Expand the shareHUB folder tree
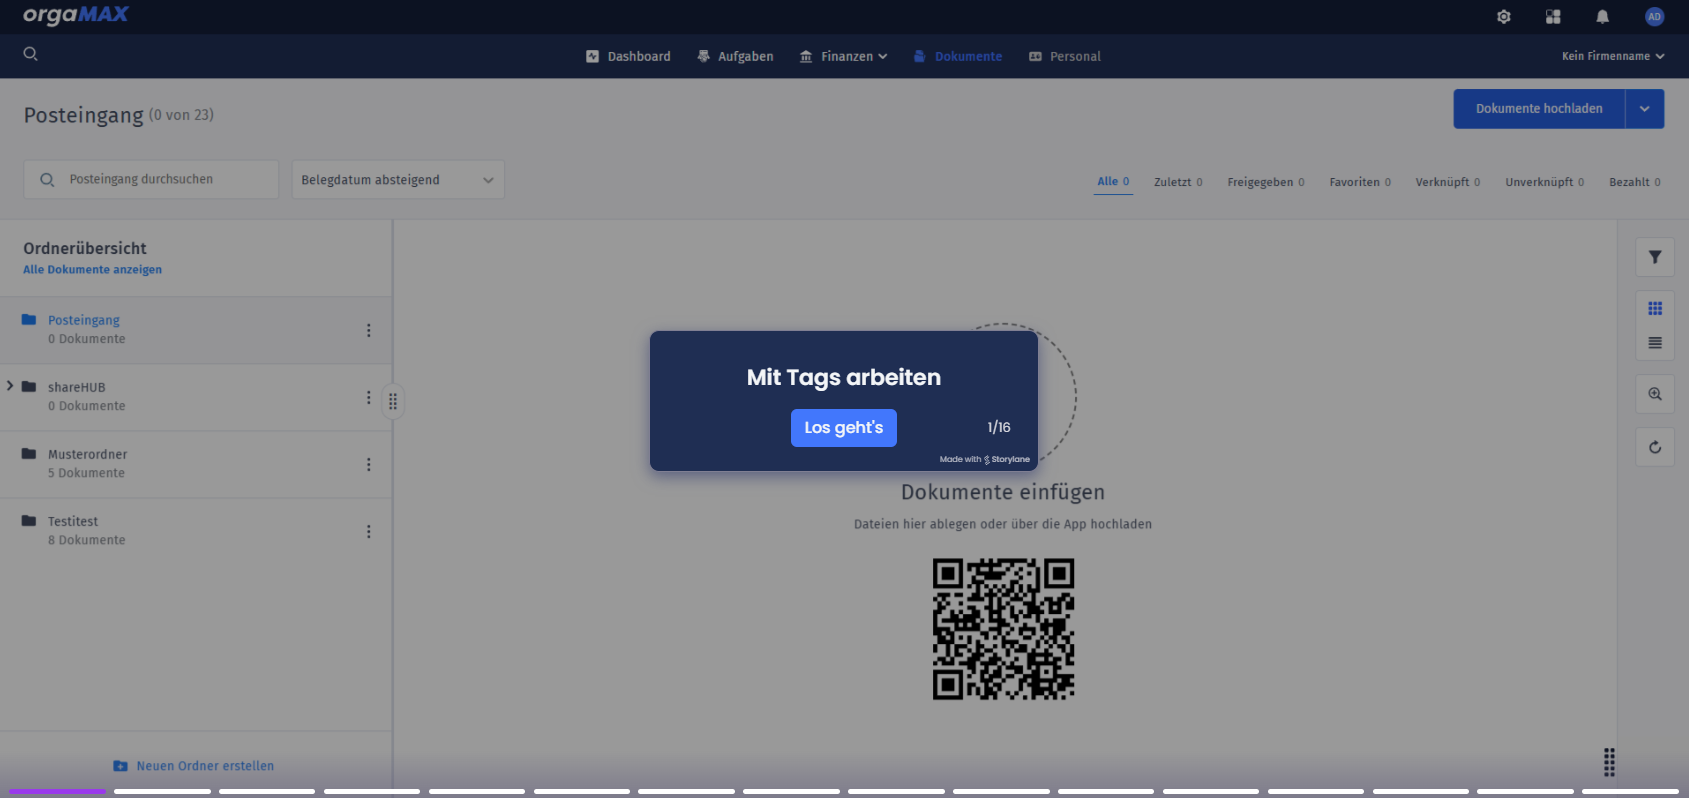The width and height of the screenshot is (1689, 798). (x=9, y=386)
